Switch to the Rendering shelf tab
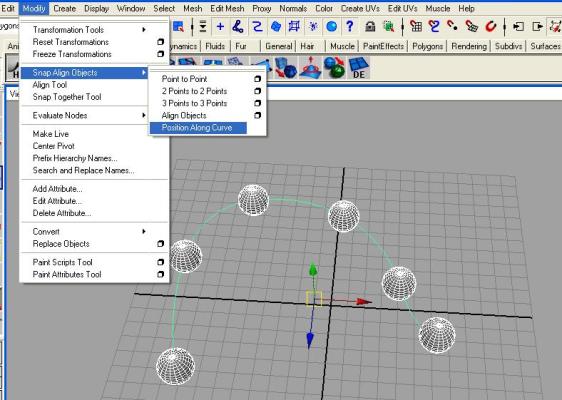 [469, 46]
